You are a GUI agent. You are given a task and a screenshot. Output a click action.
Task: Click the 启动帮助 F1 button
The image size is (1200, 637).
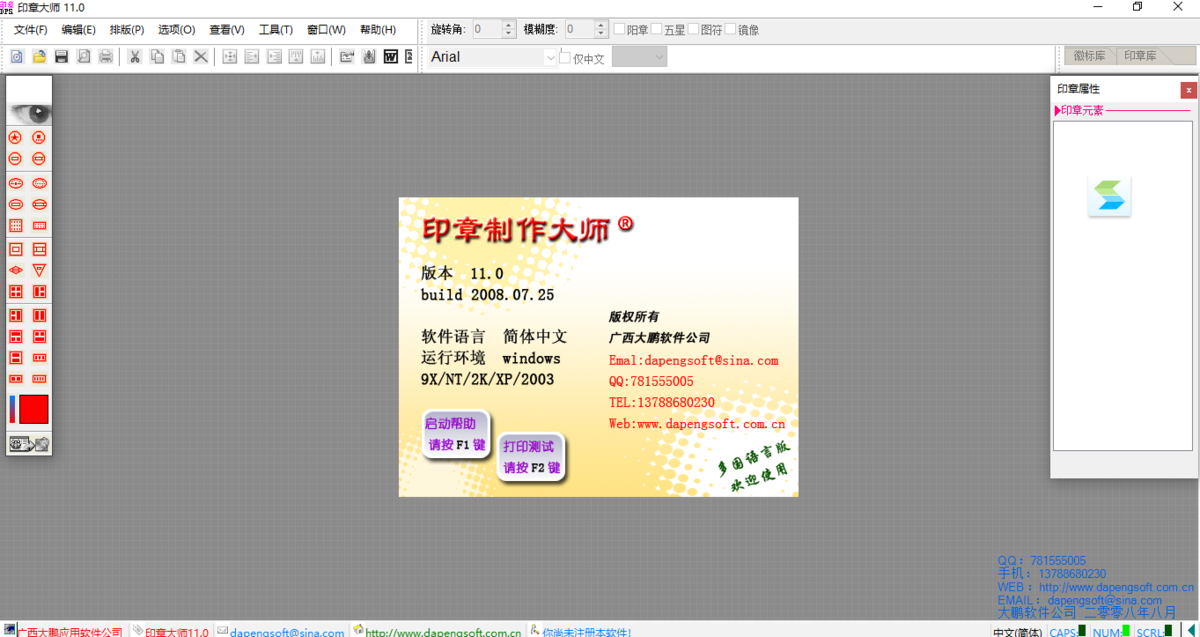pos(456,434)
